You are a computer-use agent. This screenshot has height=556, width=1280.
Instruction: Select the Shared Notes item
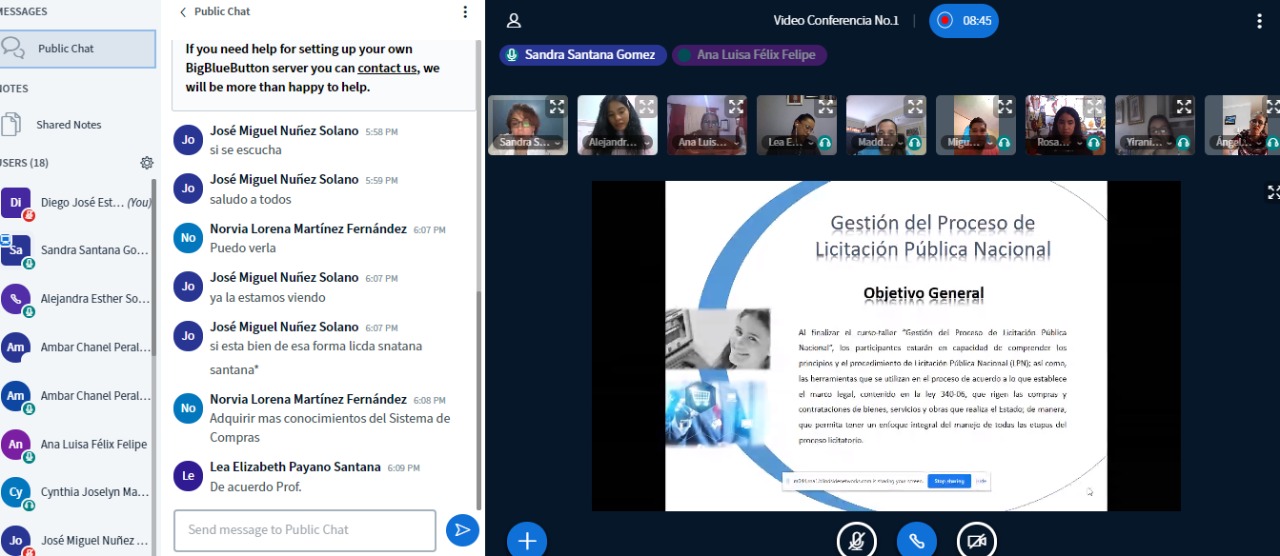click(78, 124)
